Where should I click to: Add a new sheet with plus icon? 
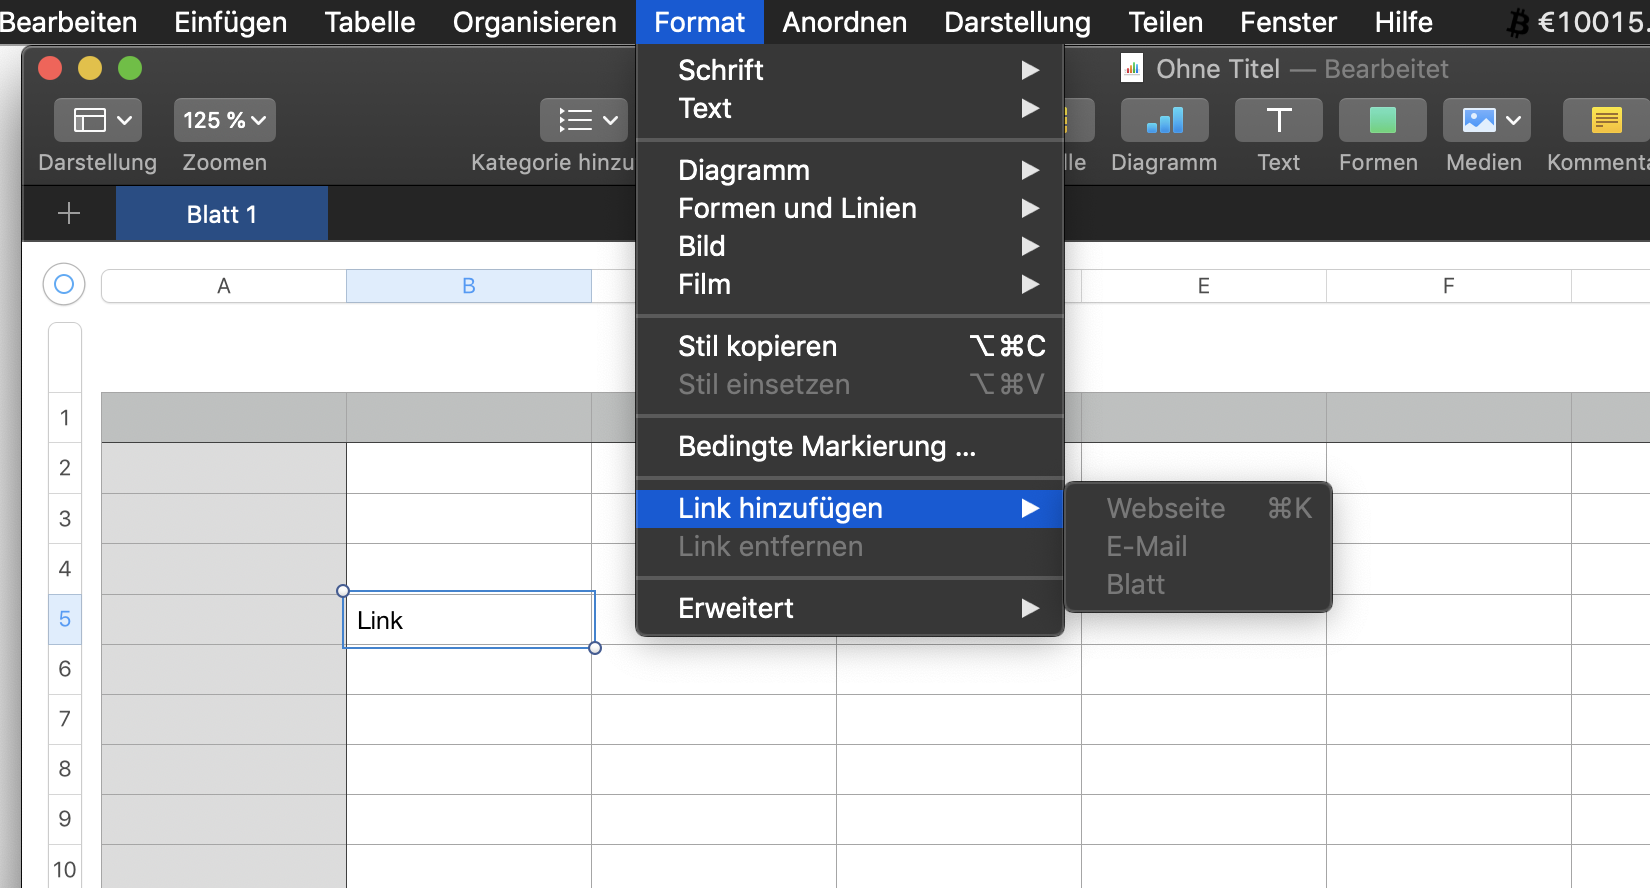pyautogui.click(x=69, y=213)
